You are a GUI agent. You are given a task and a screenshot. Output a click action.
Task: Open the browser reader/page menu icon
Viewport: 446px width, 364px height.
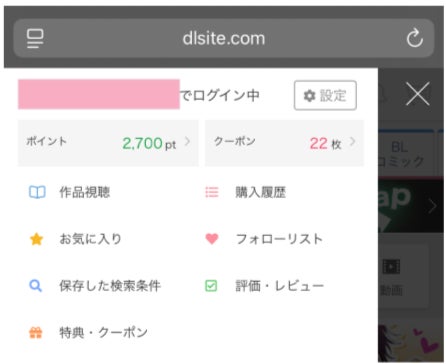[x=35, y=38]
